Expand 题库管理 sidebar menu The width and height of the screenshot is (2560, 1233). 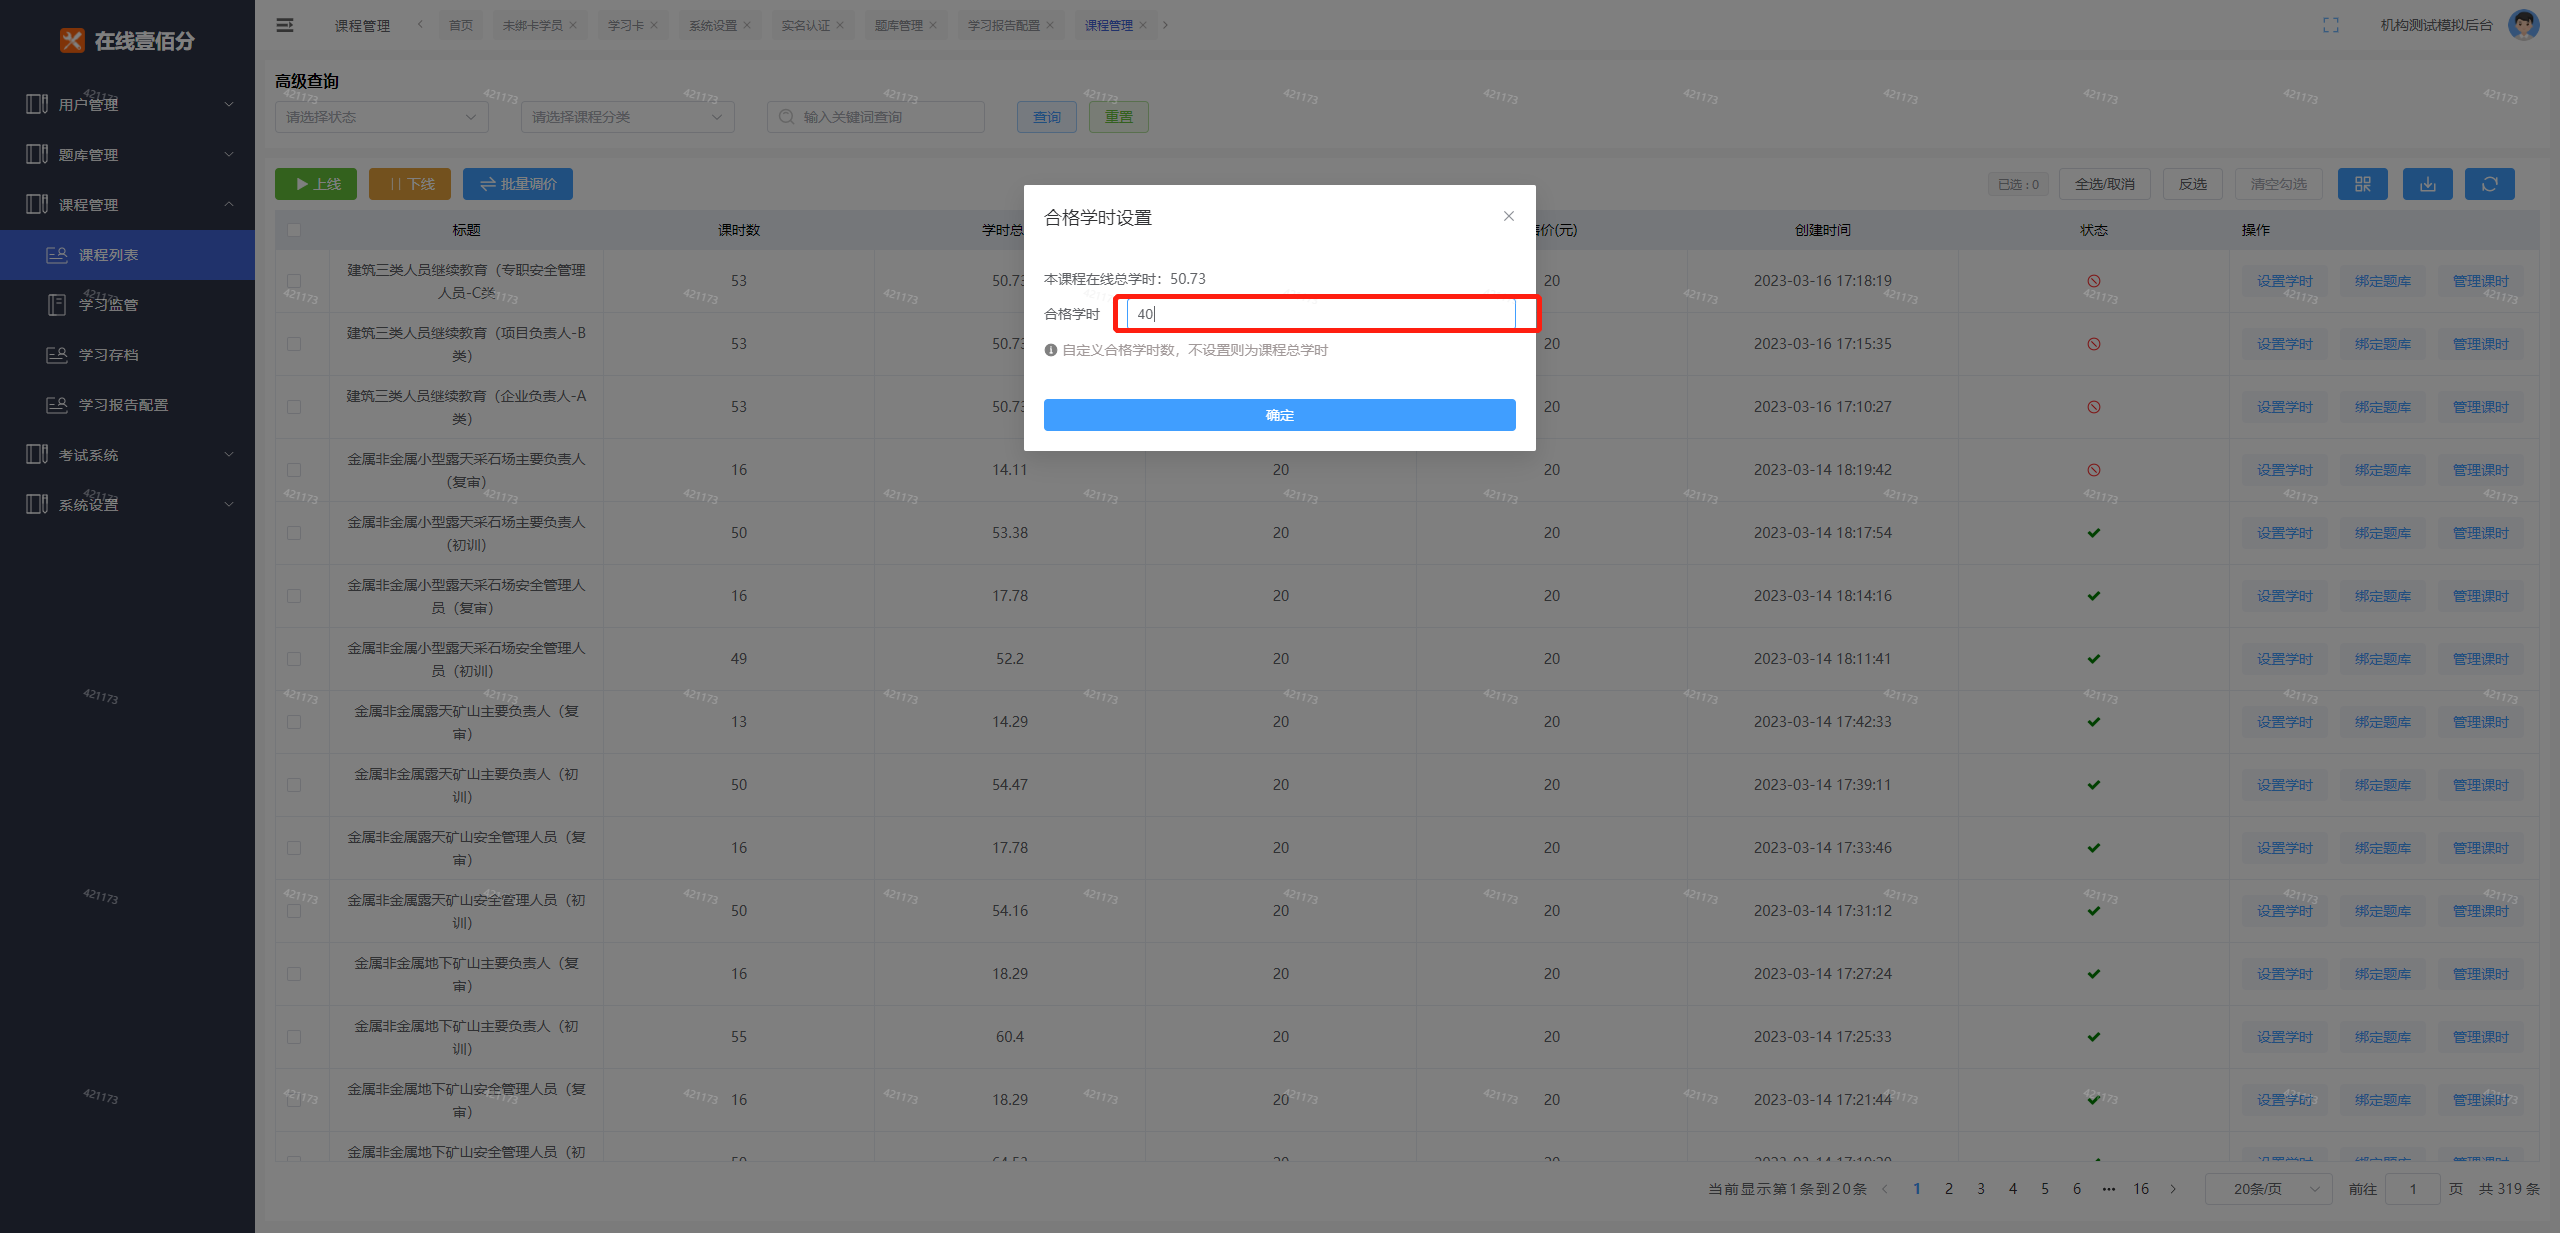127,154
